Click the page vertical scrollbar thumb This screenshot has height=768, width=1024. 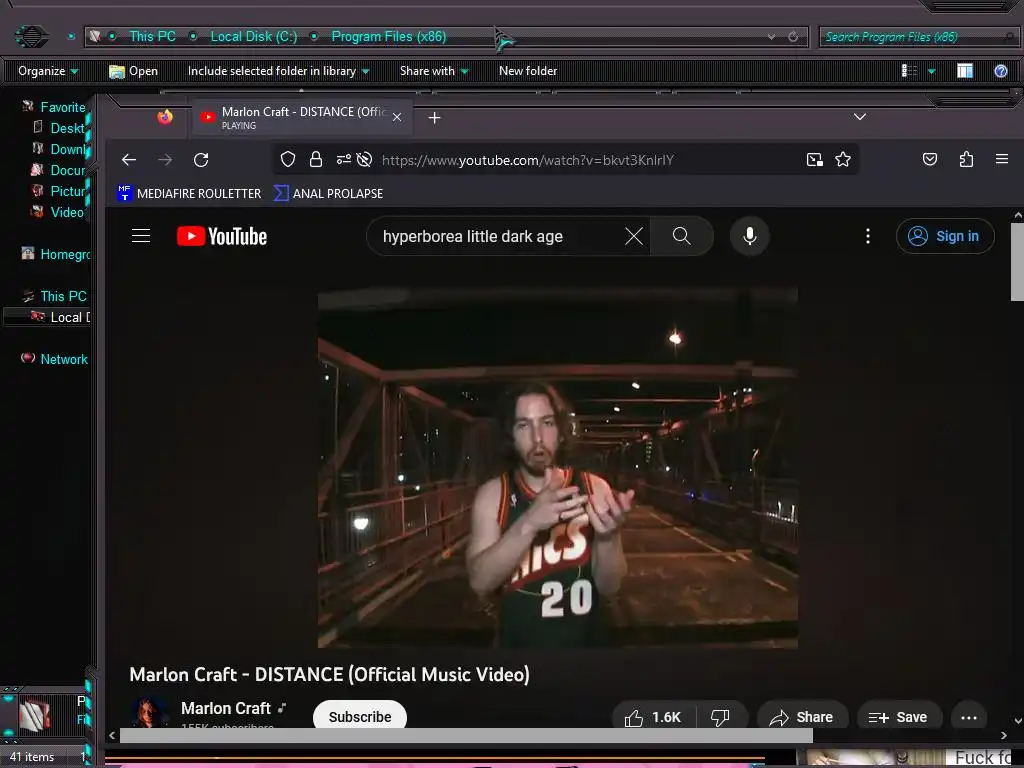pyautogui.click(x=1017, y=262)
